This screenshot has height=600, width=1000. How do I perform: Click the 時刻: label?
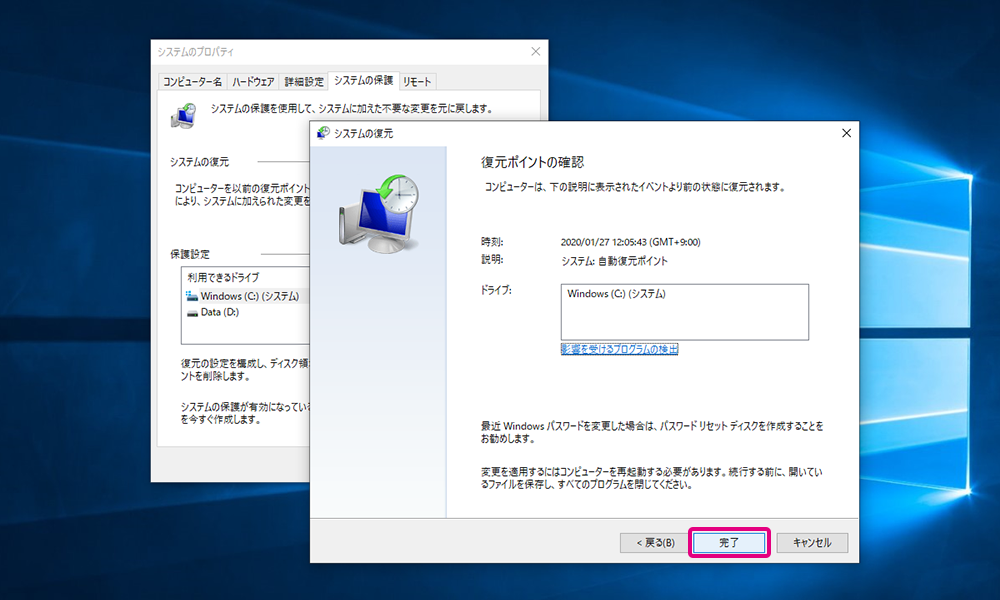pos(492,242)
